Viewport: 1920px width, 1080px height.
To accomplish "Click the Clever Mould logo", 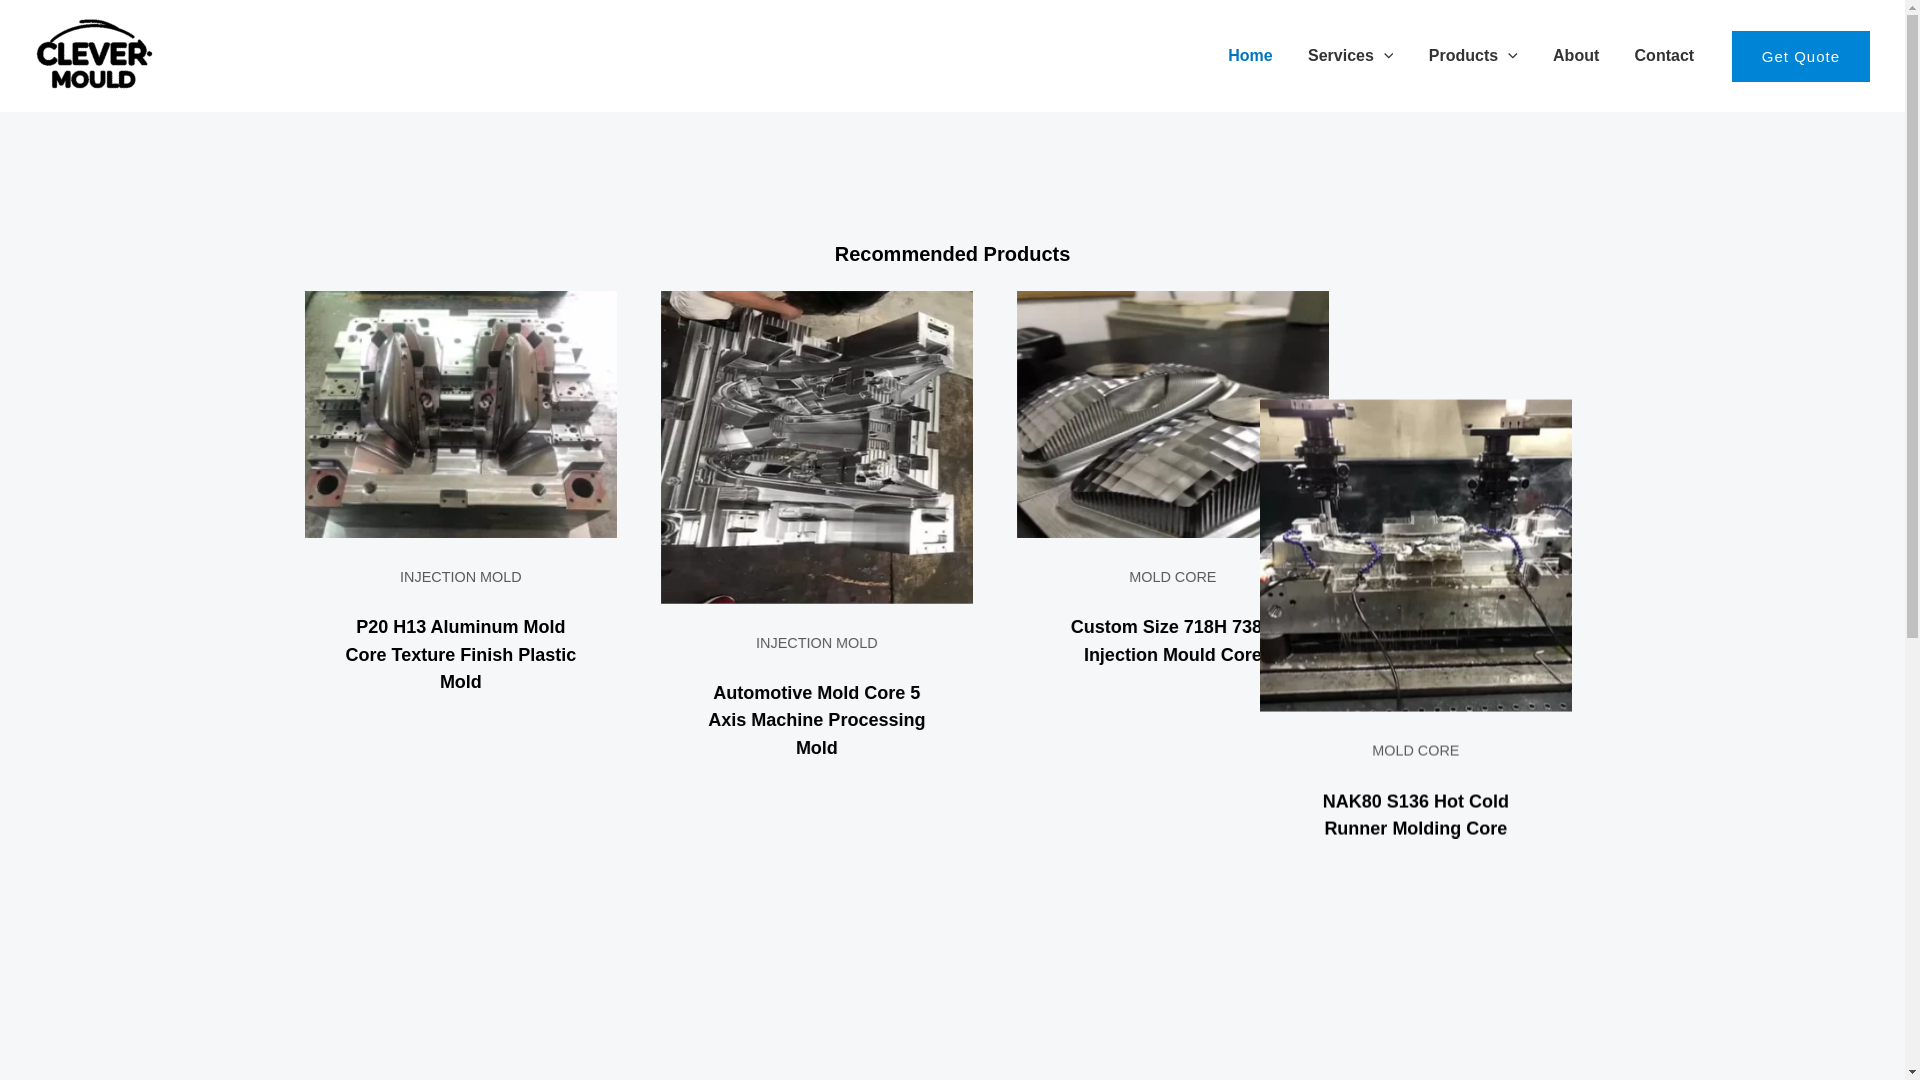I will tap(94, 55).
